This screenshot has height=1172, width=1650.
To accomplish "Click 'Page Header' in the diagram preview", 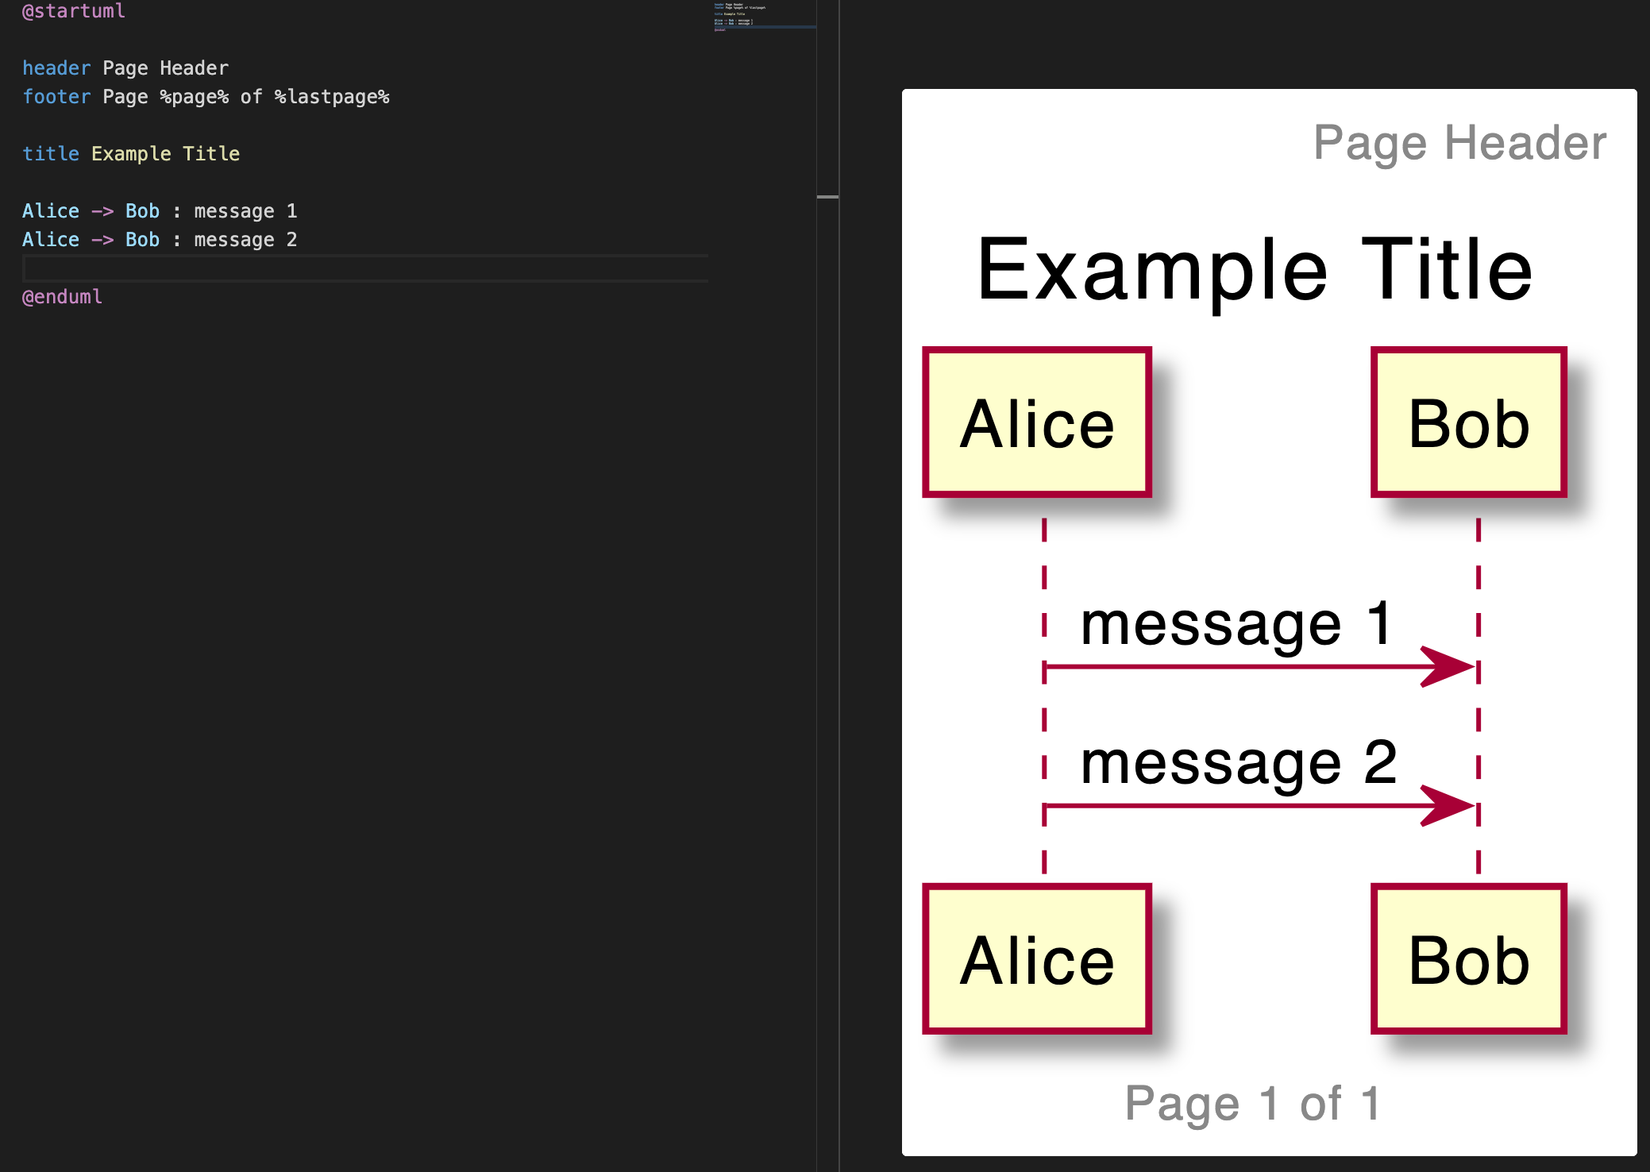I will 1459,143.
